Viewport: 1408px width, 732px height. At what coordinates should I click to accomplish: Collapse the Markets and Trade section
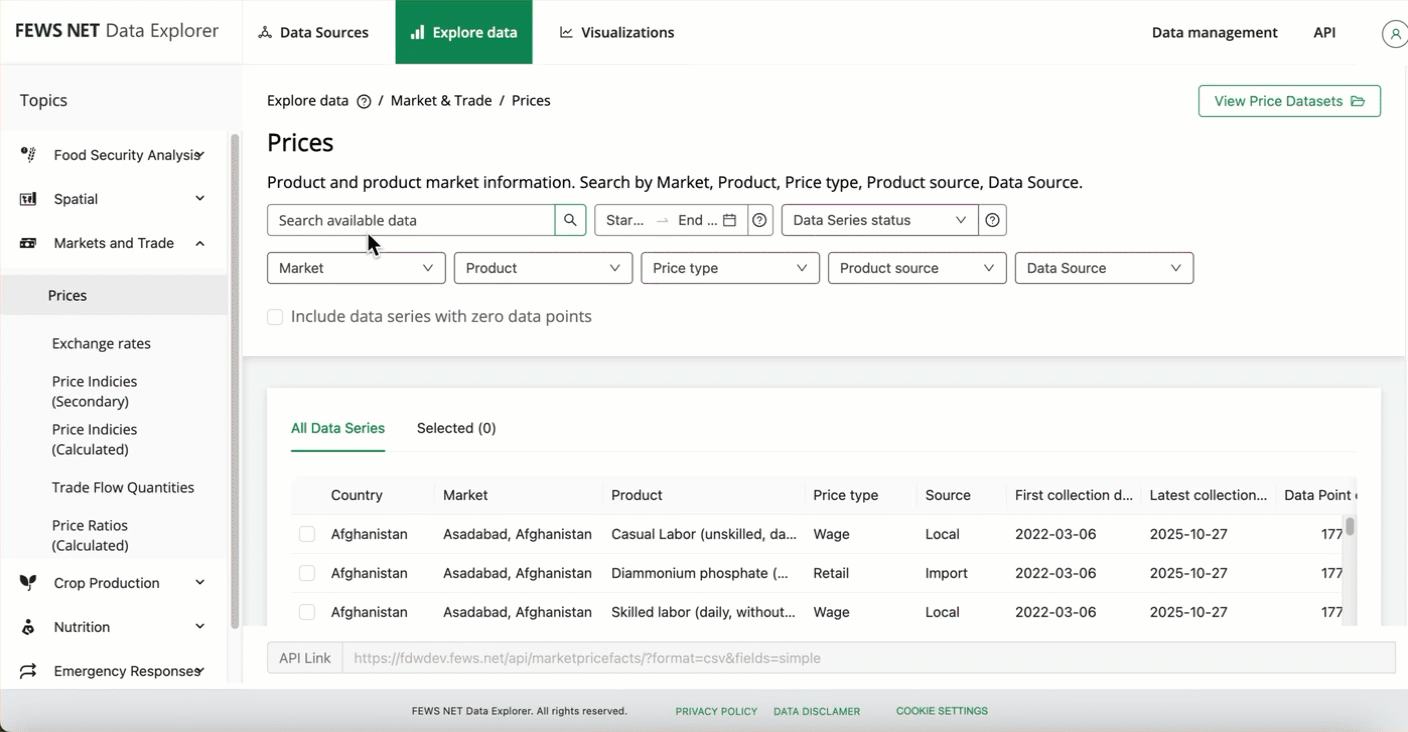[200, 243]
